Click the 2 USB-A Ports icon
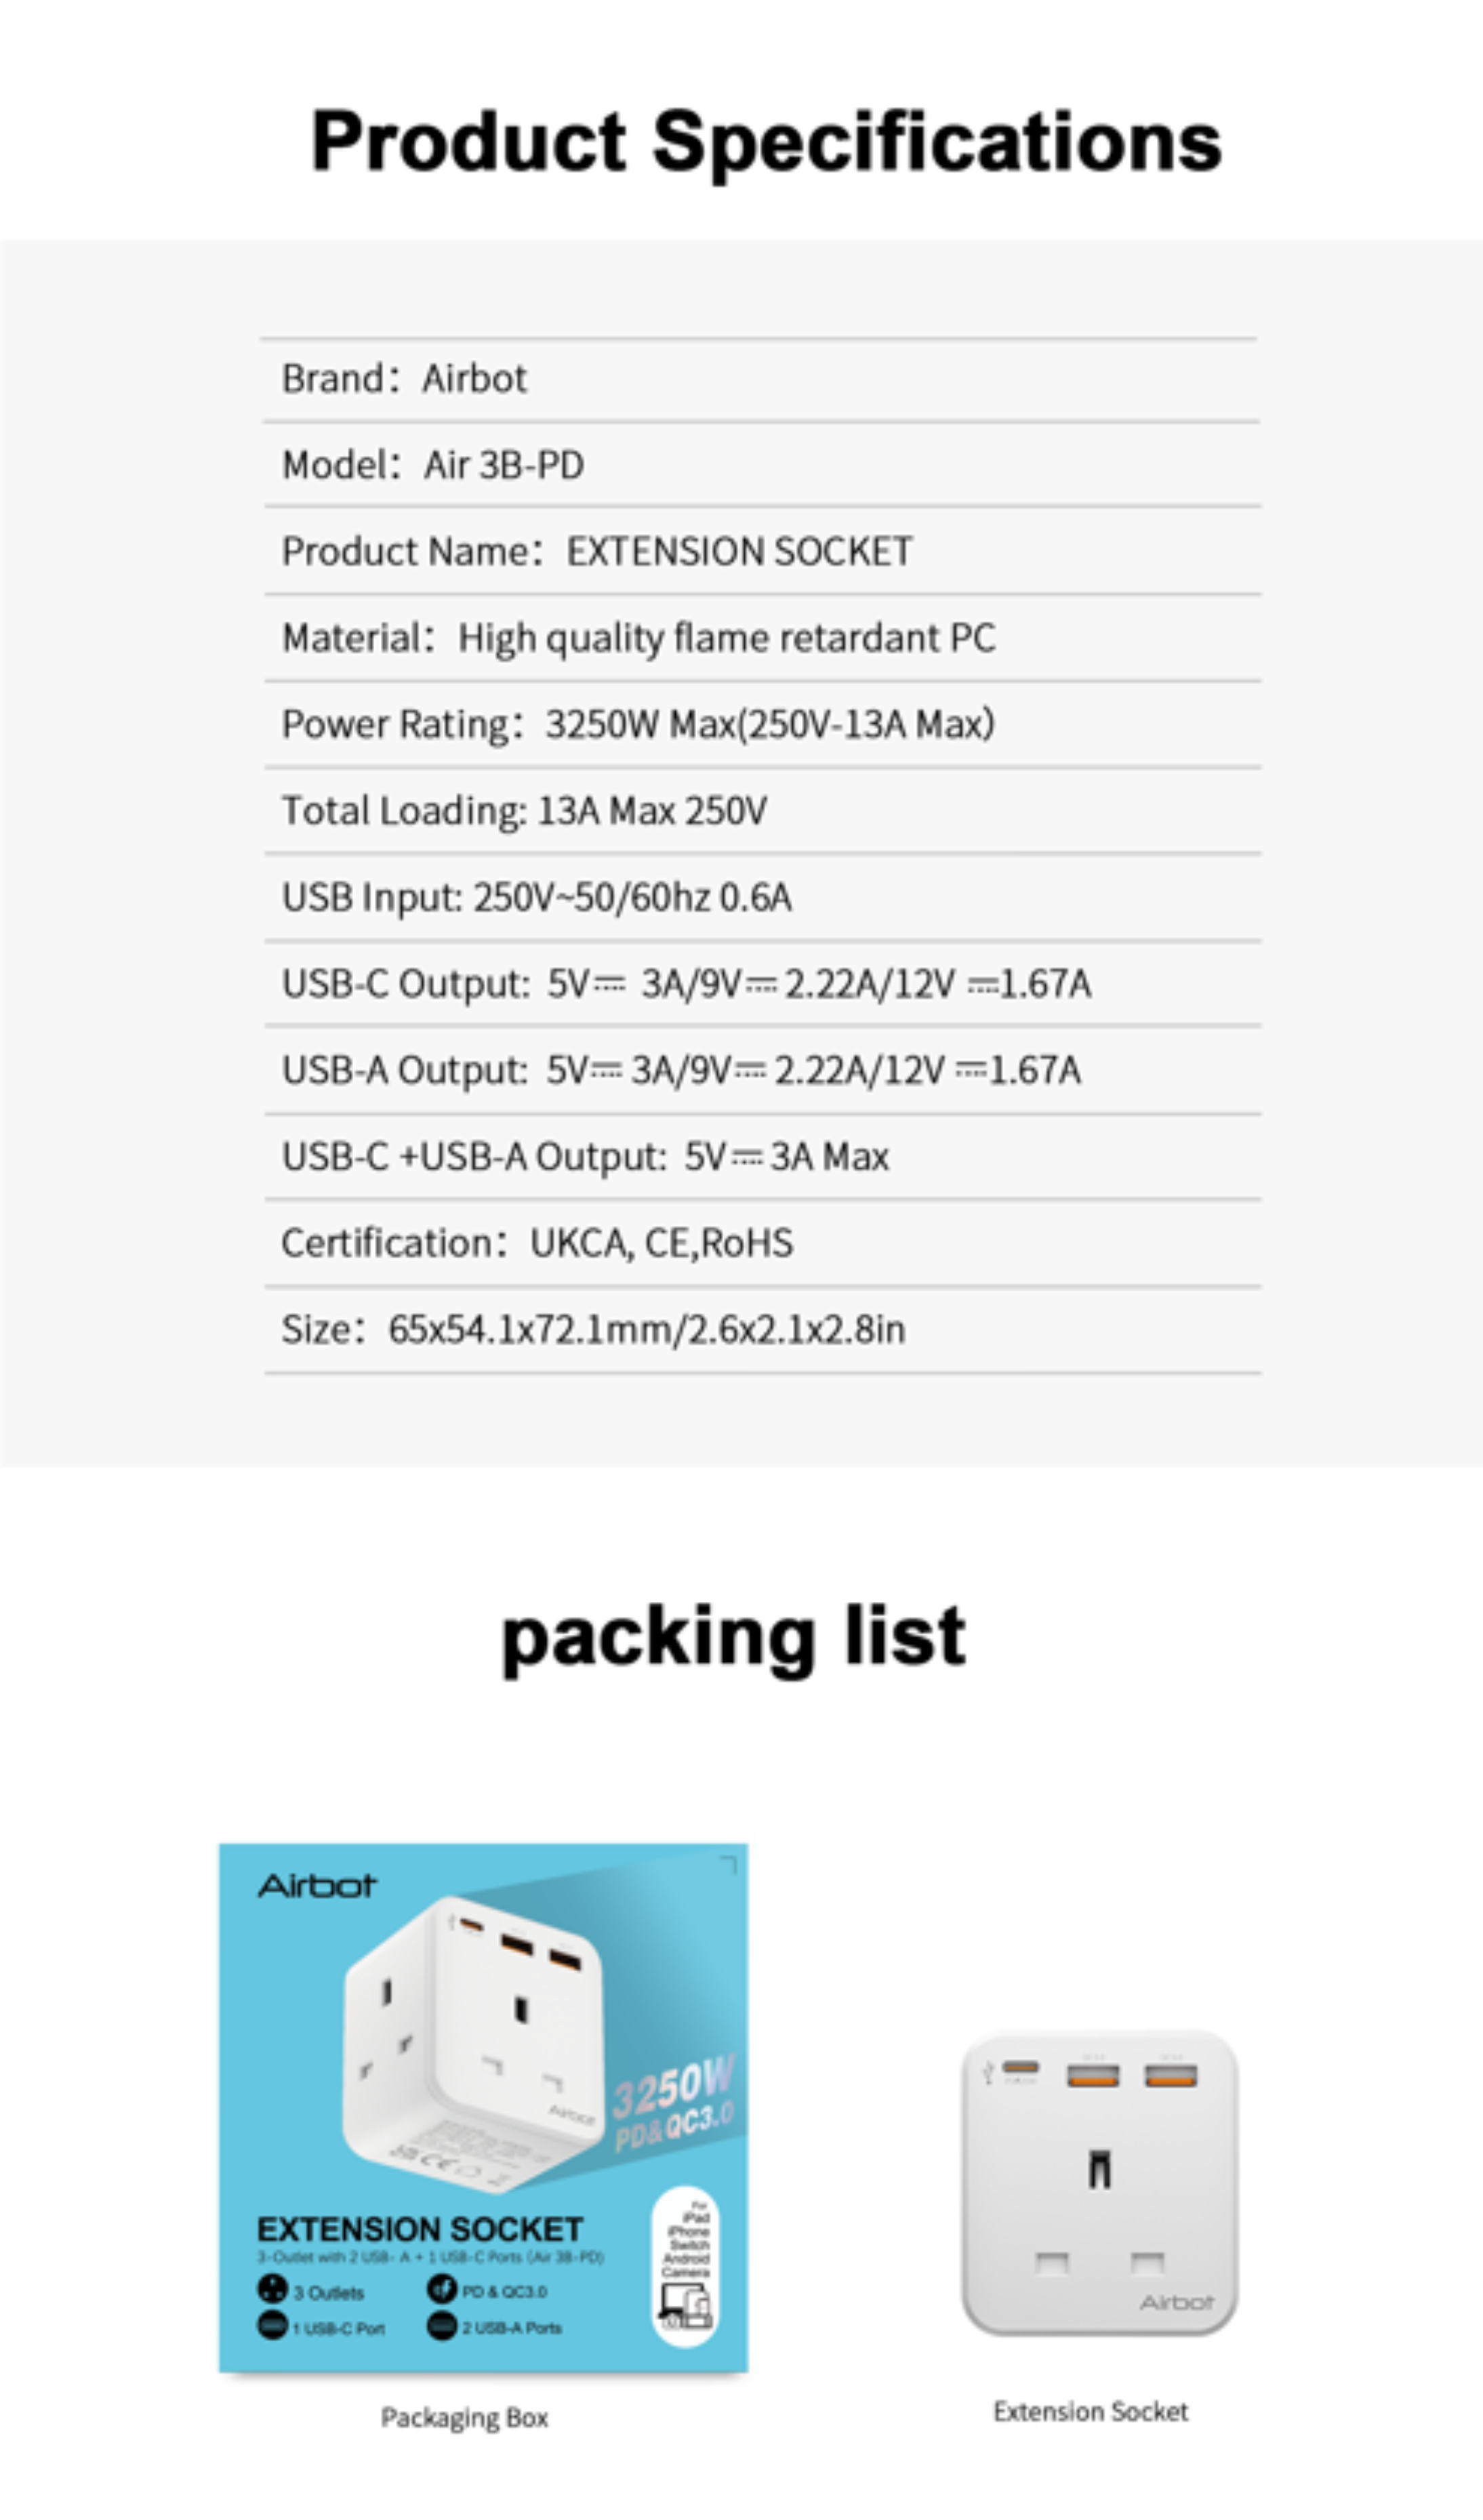The height and width of the screenshot is (2520, 1483). tap(441, 2326)
